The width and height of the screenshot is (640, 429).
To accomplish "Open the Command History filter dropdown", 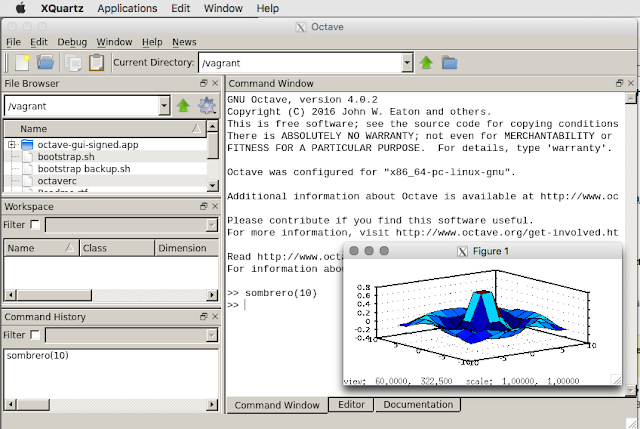I will tap(211, 335).
